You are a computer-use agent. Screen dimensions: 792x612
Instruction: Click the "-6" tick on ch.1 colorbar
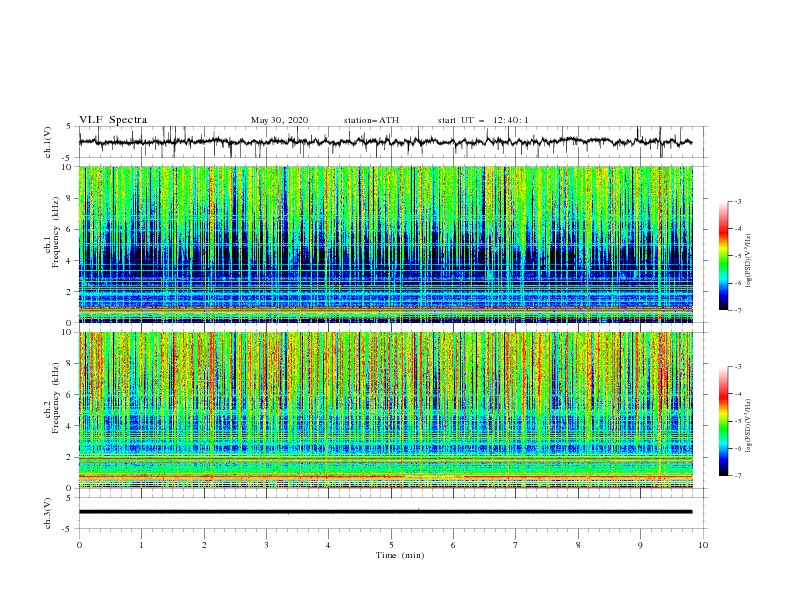[x=737, y=283]
